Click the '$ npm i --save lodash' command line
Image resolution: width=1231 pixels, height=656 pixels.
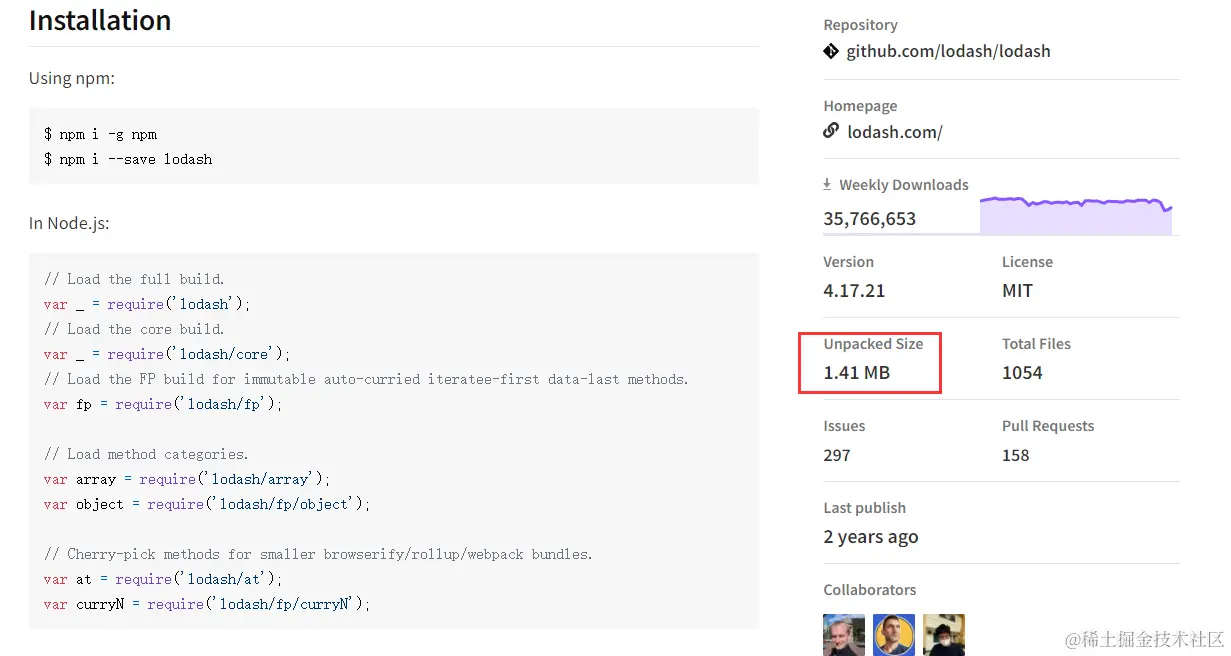(128, 159)
